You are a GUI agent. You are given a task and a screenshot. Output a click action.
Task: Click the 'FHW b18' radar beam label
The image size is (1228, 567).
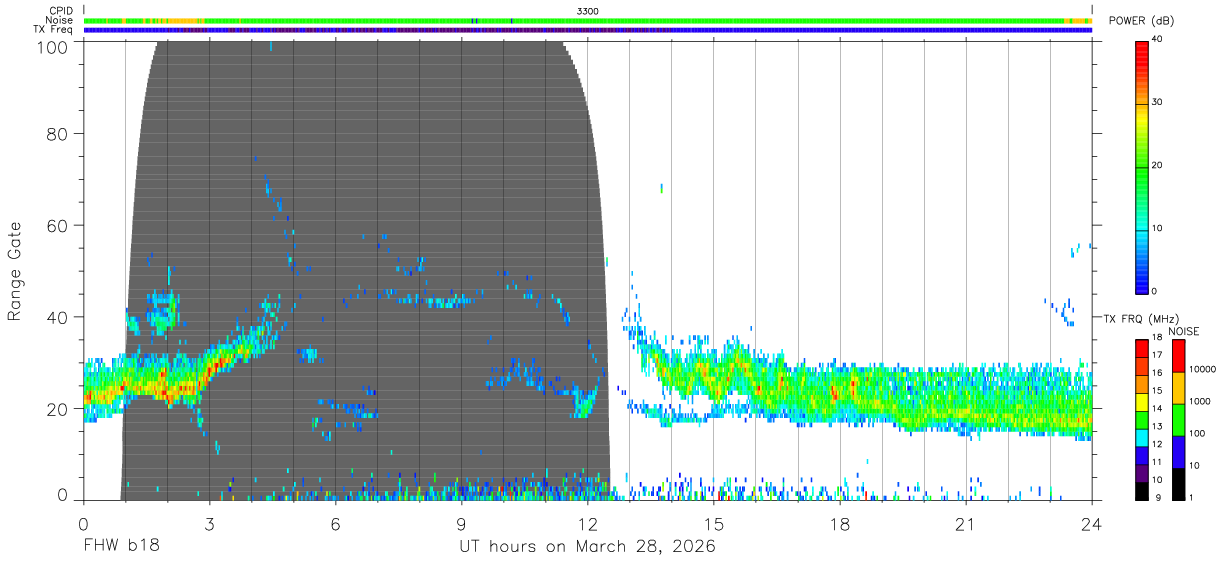click(121, 547)
